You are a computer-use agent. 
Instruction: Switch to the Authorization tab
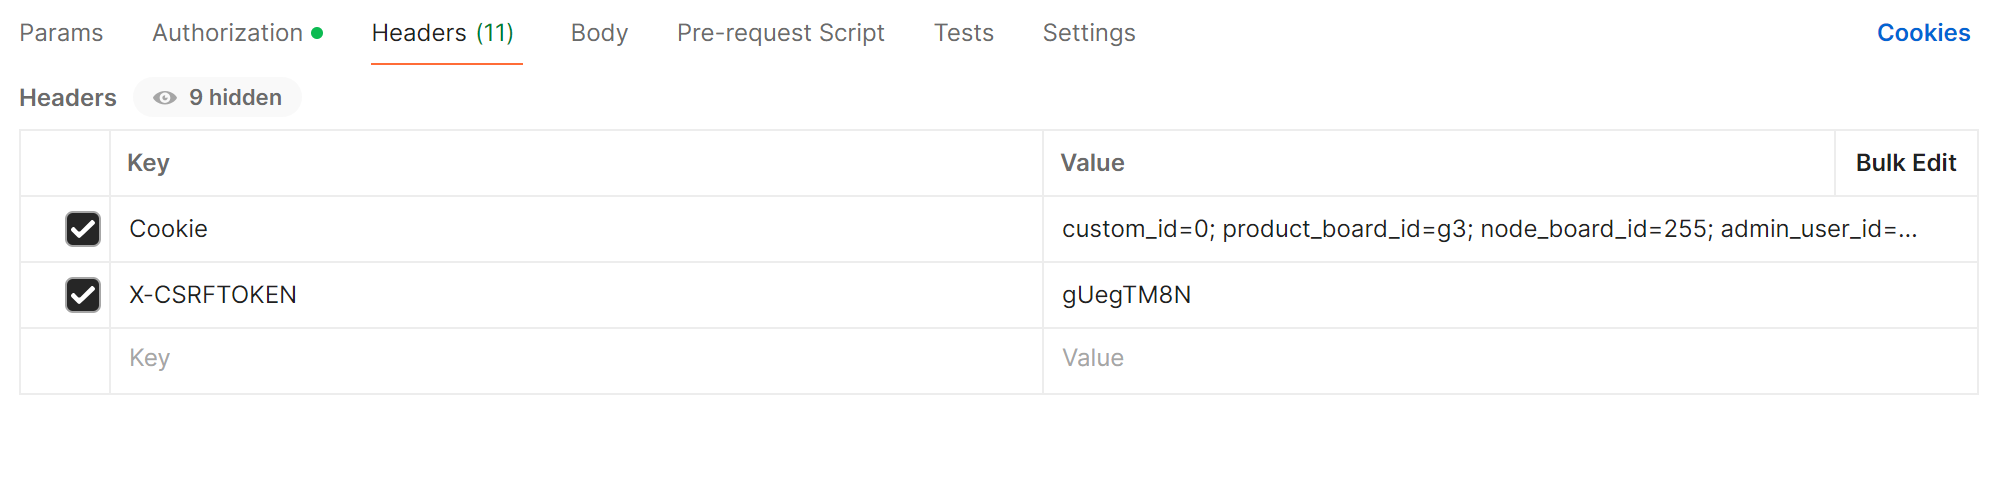click(227, 33)
